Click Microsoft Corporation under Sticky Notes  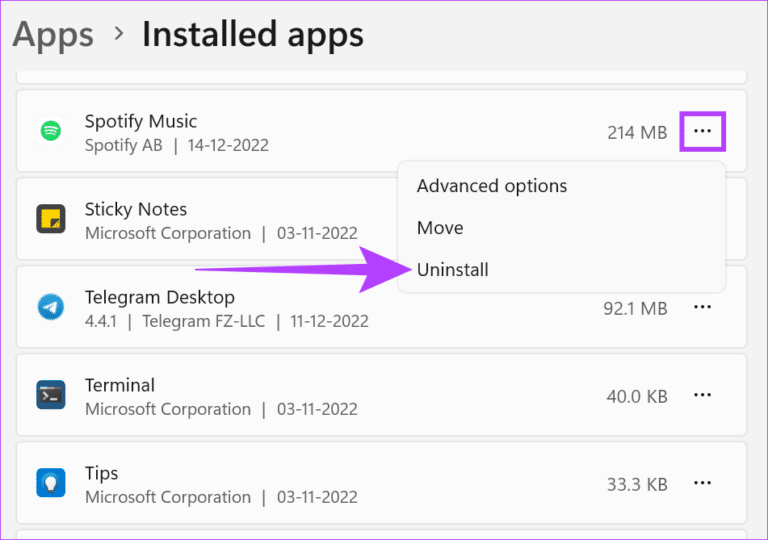click(x=168, y=233)
